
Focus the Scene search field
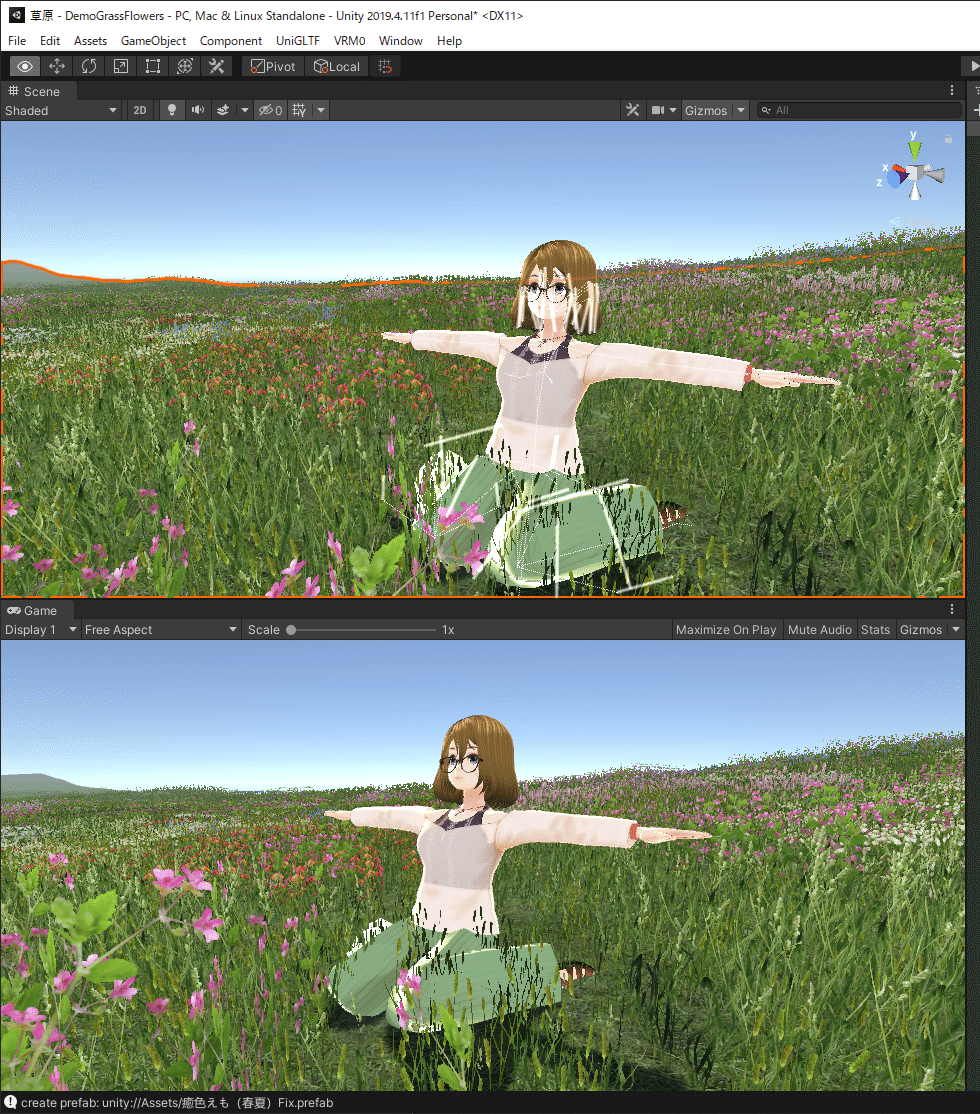[859, 110]
